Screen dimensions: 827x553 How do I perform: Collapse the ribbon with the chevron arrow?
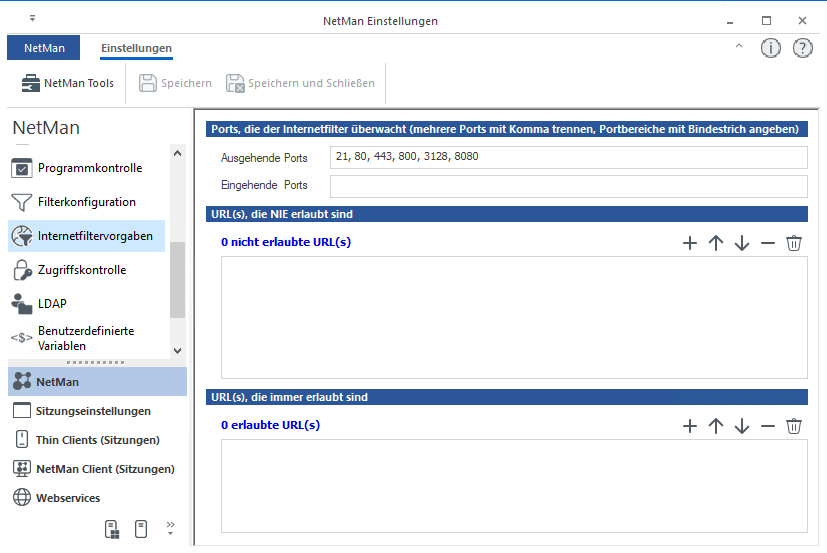pyautogui.click(x=739, y=47)
